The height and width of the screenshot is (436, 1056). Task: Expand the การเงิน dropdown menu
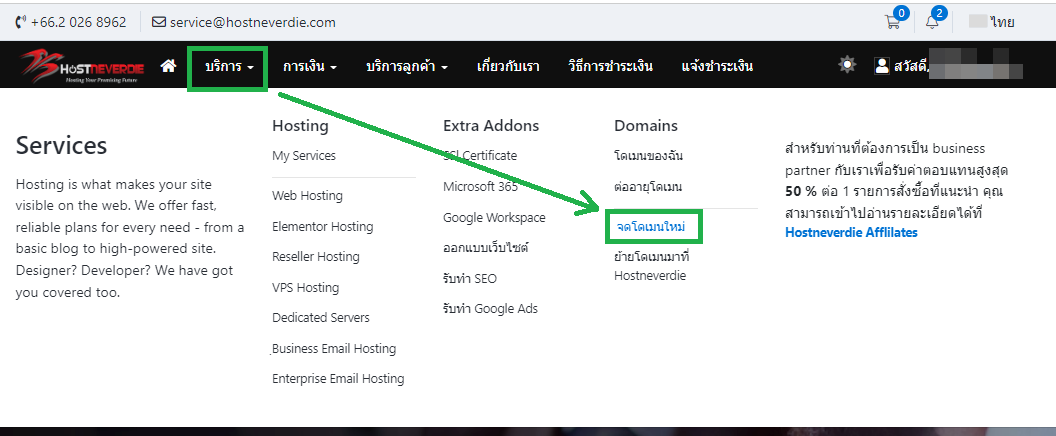click(x=309, y=67)
